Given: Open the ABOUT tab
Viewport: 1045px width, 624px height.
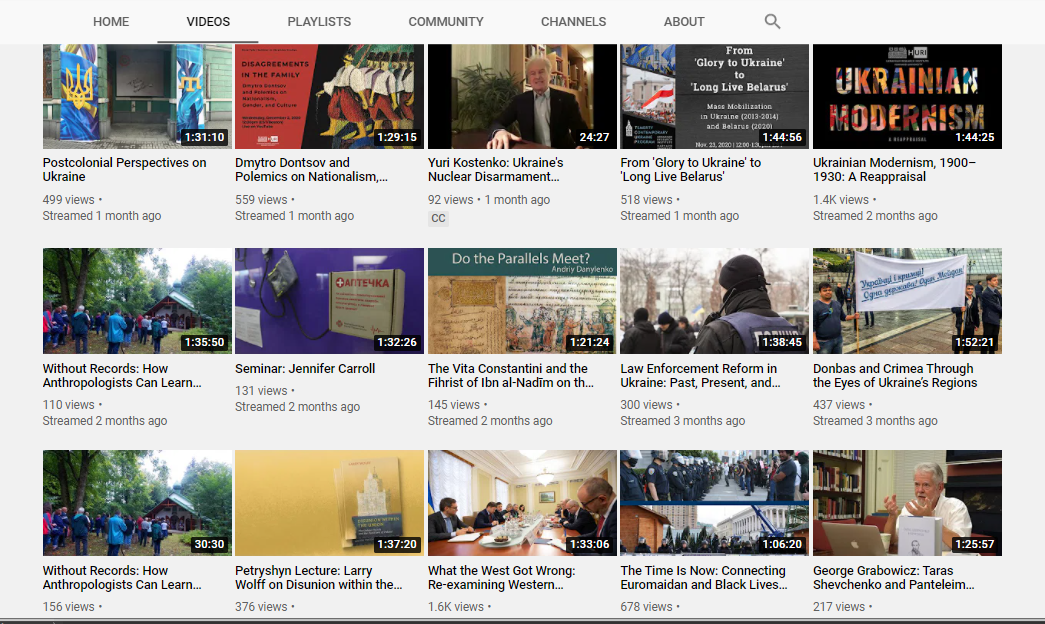Looking at the screenshot, I should 684,21.
